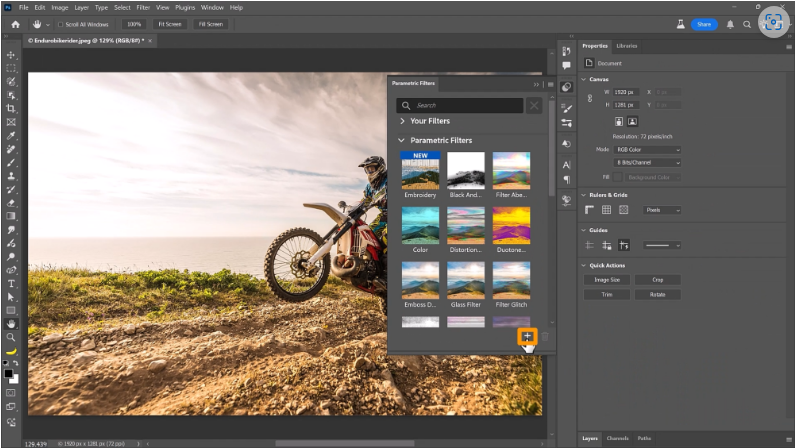The height and width of the screenshot is (448, 795).
Task: Collapse the Rulers & Grids section
Action: pyautogui.click(x=584, y=195)
